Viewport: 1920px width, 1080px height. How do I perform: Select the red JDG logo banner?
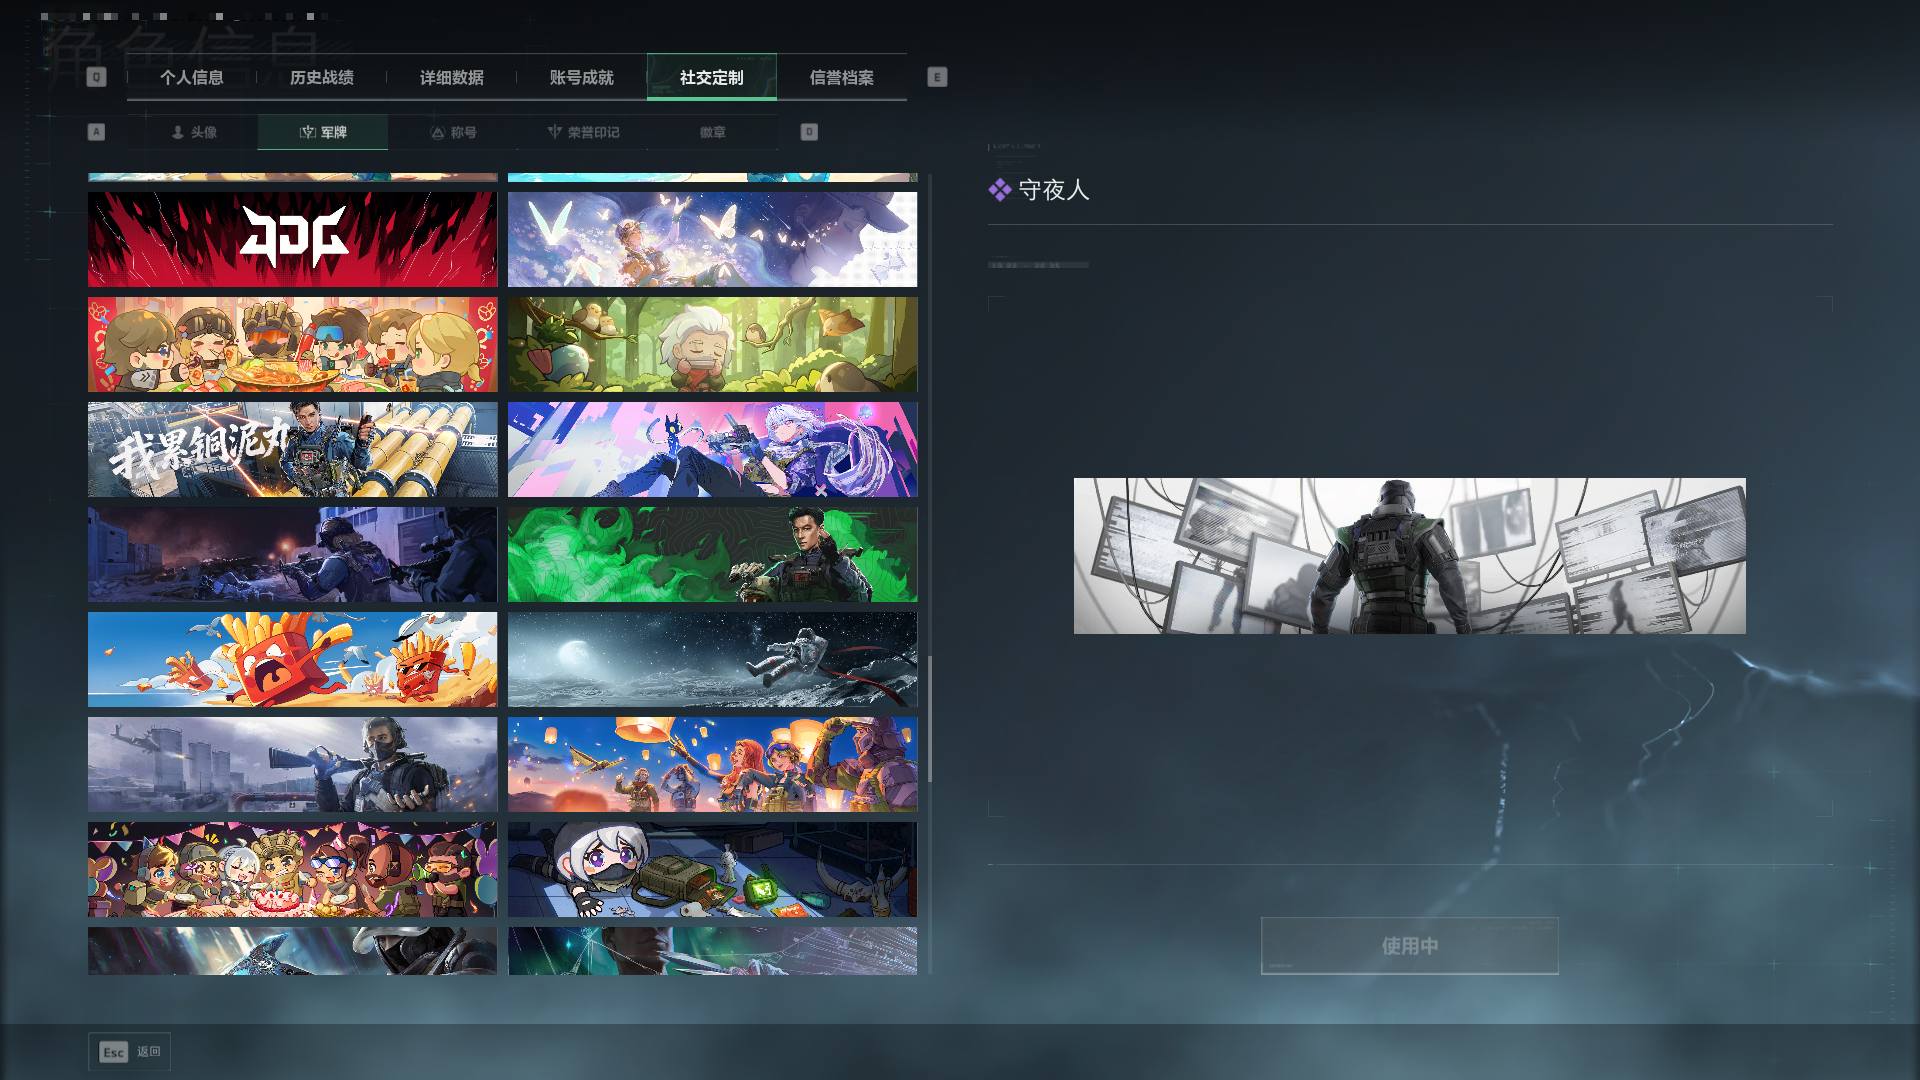tap(292, 239)
